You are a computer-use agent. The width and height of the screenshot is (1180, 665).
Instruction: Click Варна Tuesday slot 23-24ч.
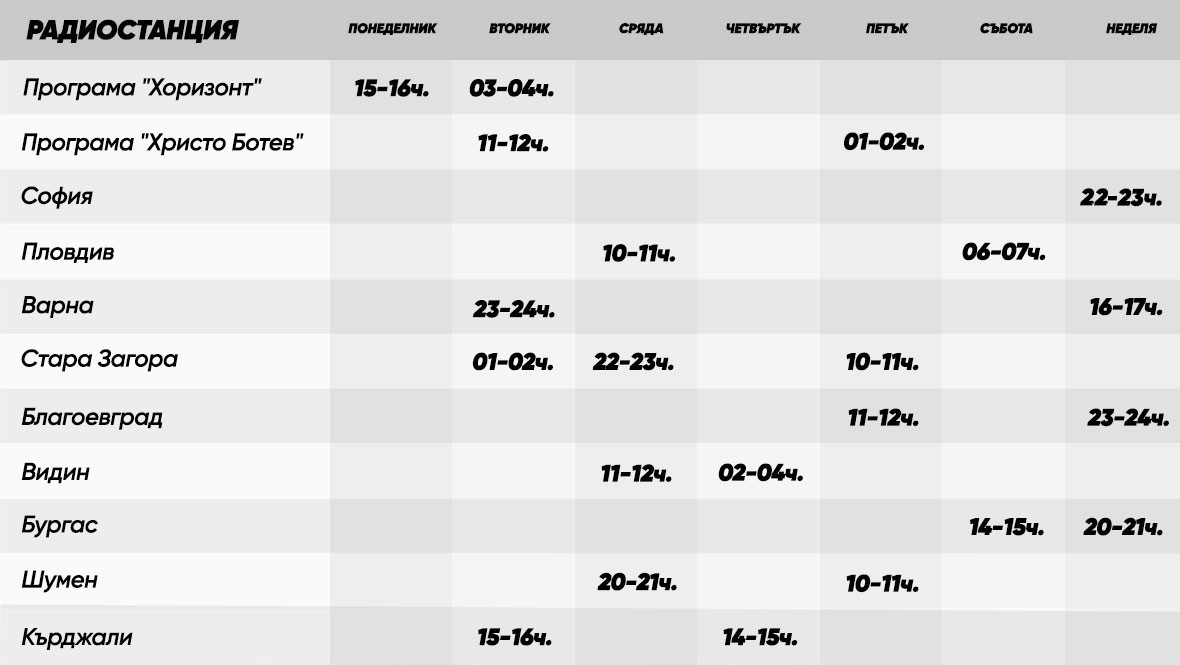(x=514, y=309)
